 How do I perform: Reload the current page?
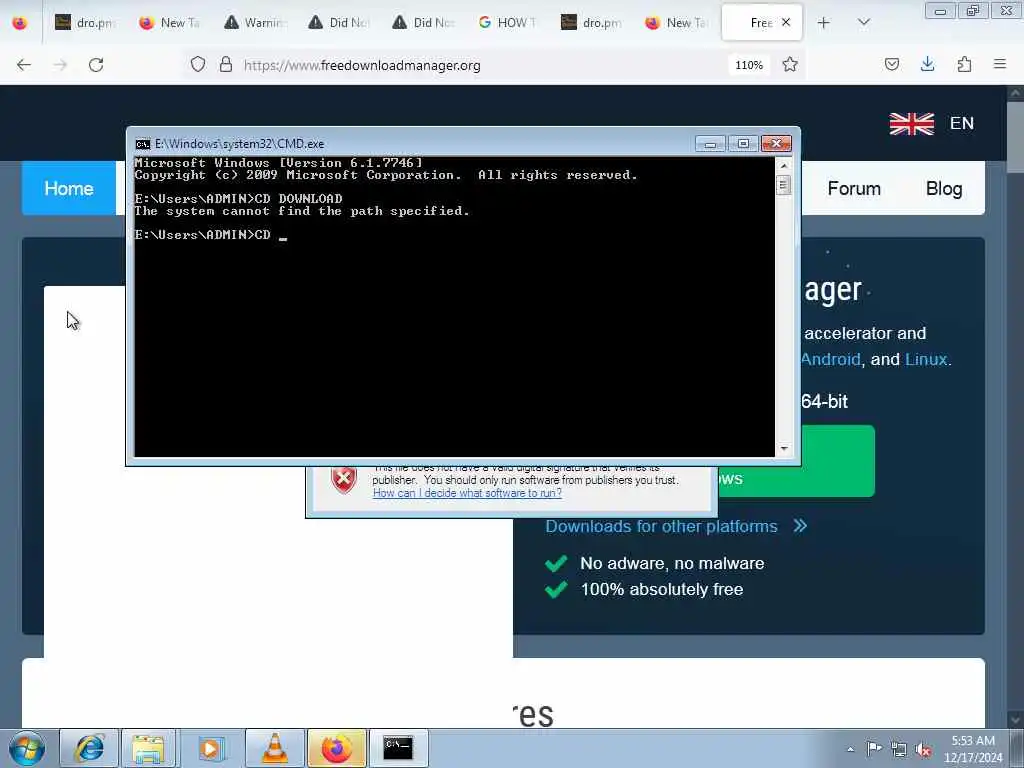(96, 65)
